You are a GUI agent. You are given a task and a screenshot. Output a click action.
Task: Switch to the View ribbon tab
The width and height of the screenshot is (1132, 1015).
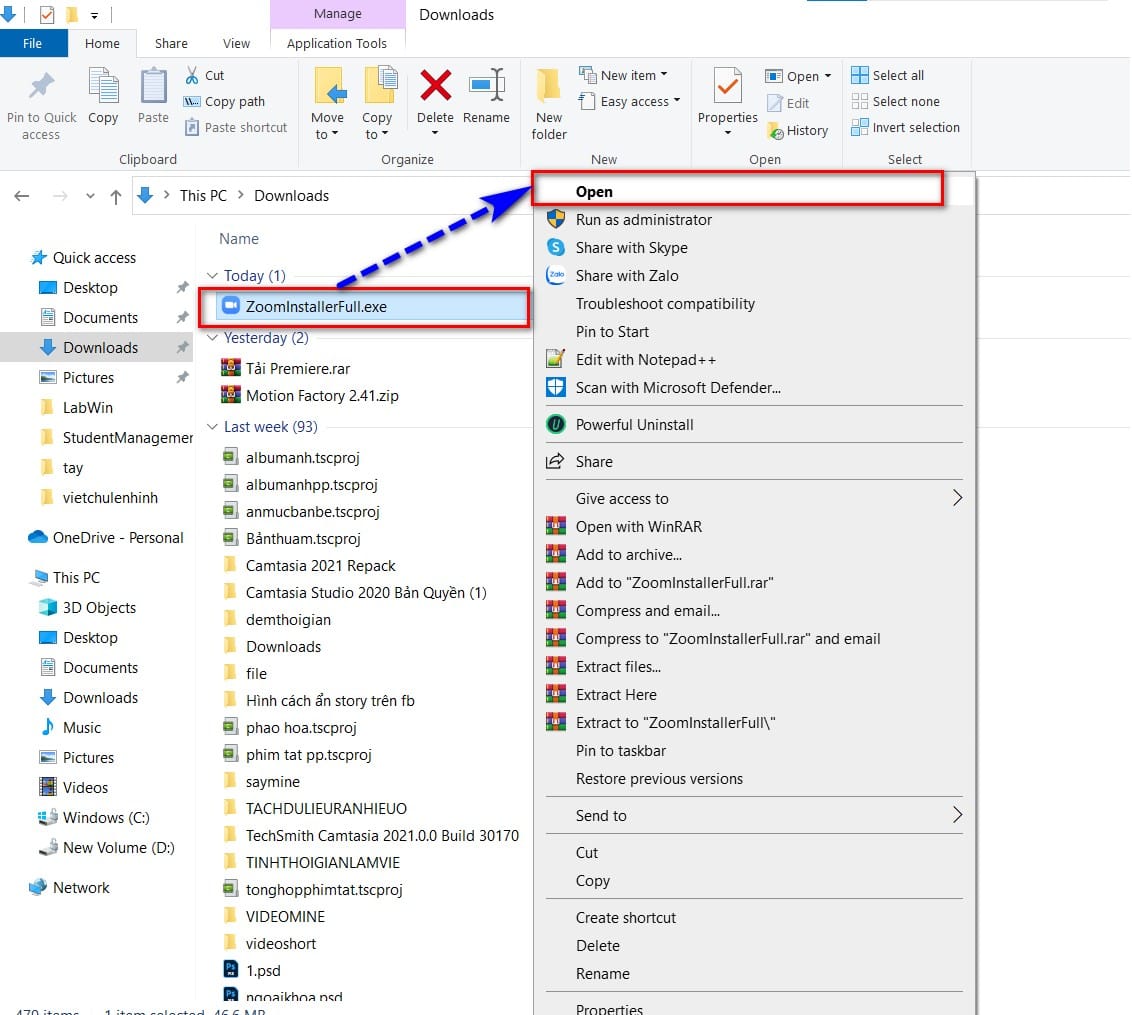[x=236, y=43]
